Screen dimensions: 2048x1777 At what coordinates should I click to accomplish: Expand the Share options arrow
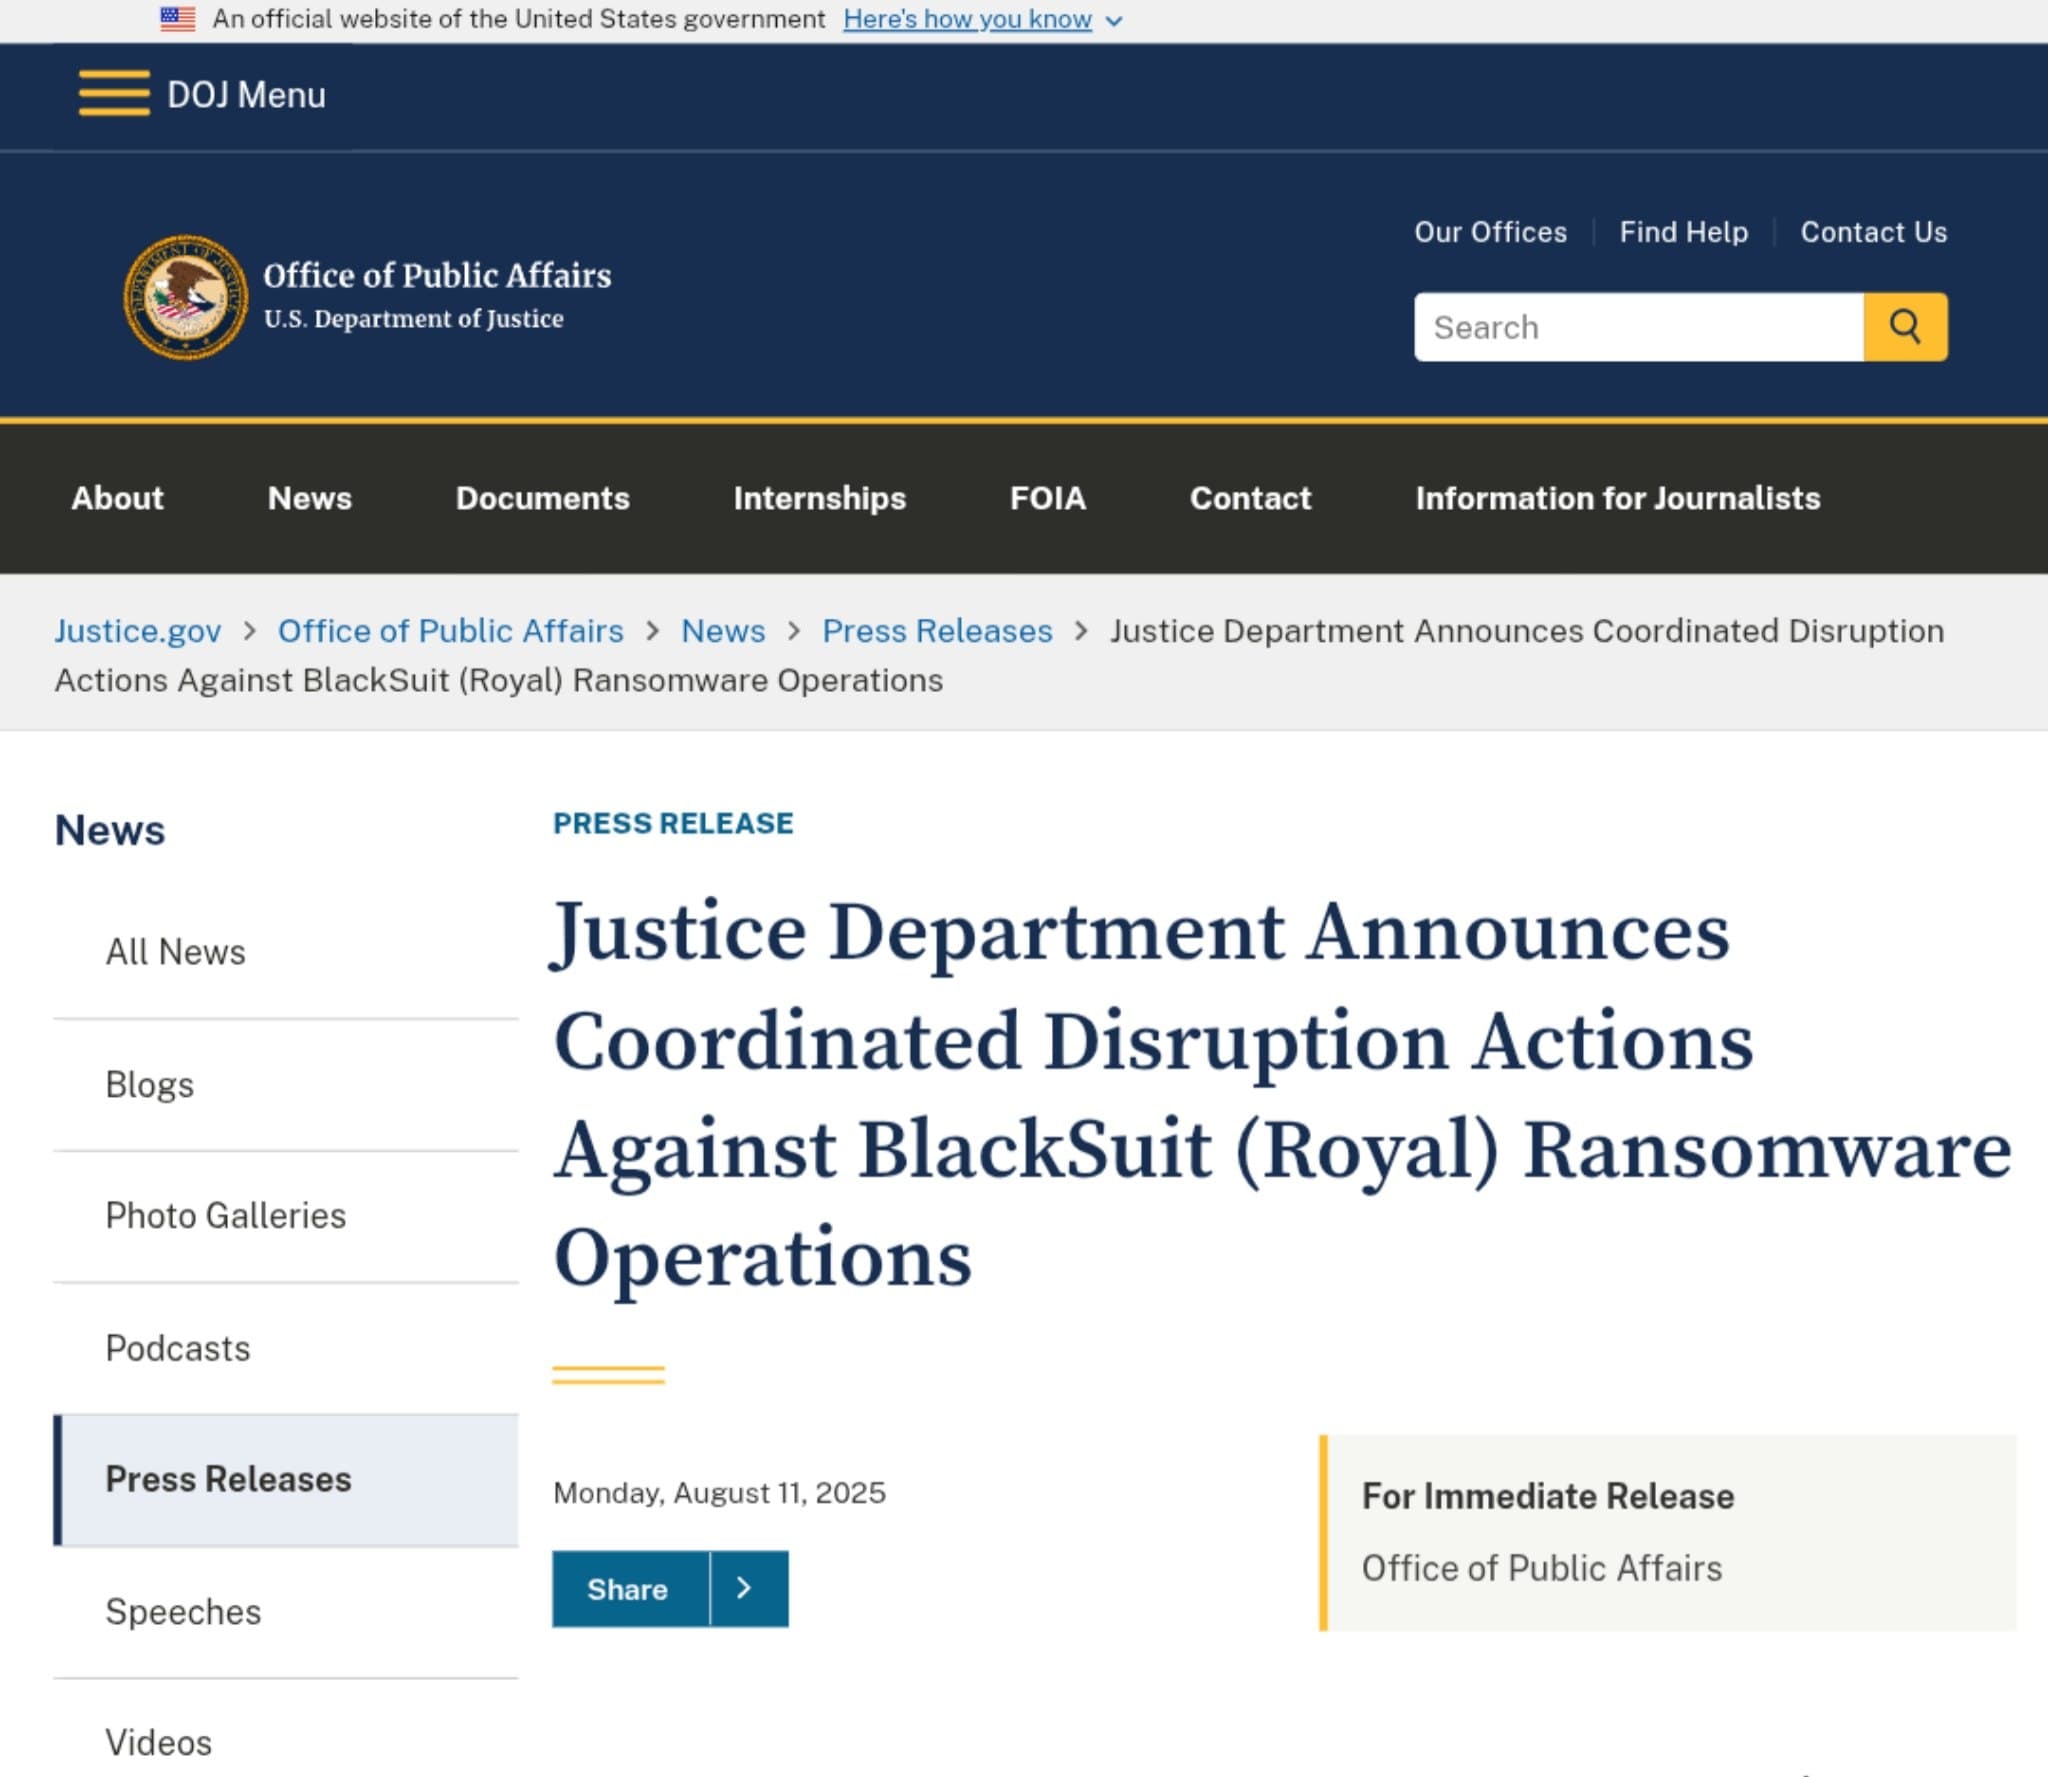point(743,1588)
